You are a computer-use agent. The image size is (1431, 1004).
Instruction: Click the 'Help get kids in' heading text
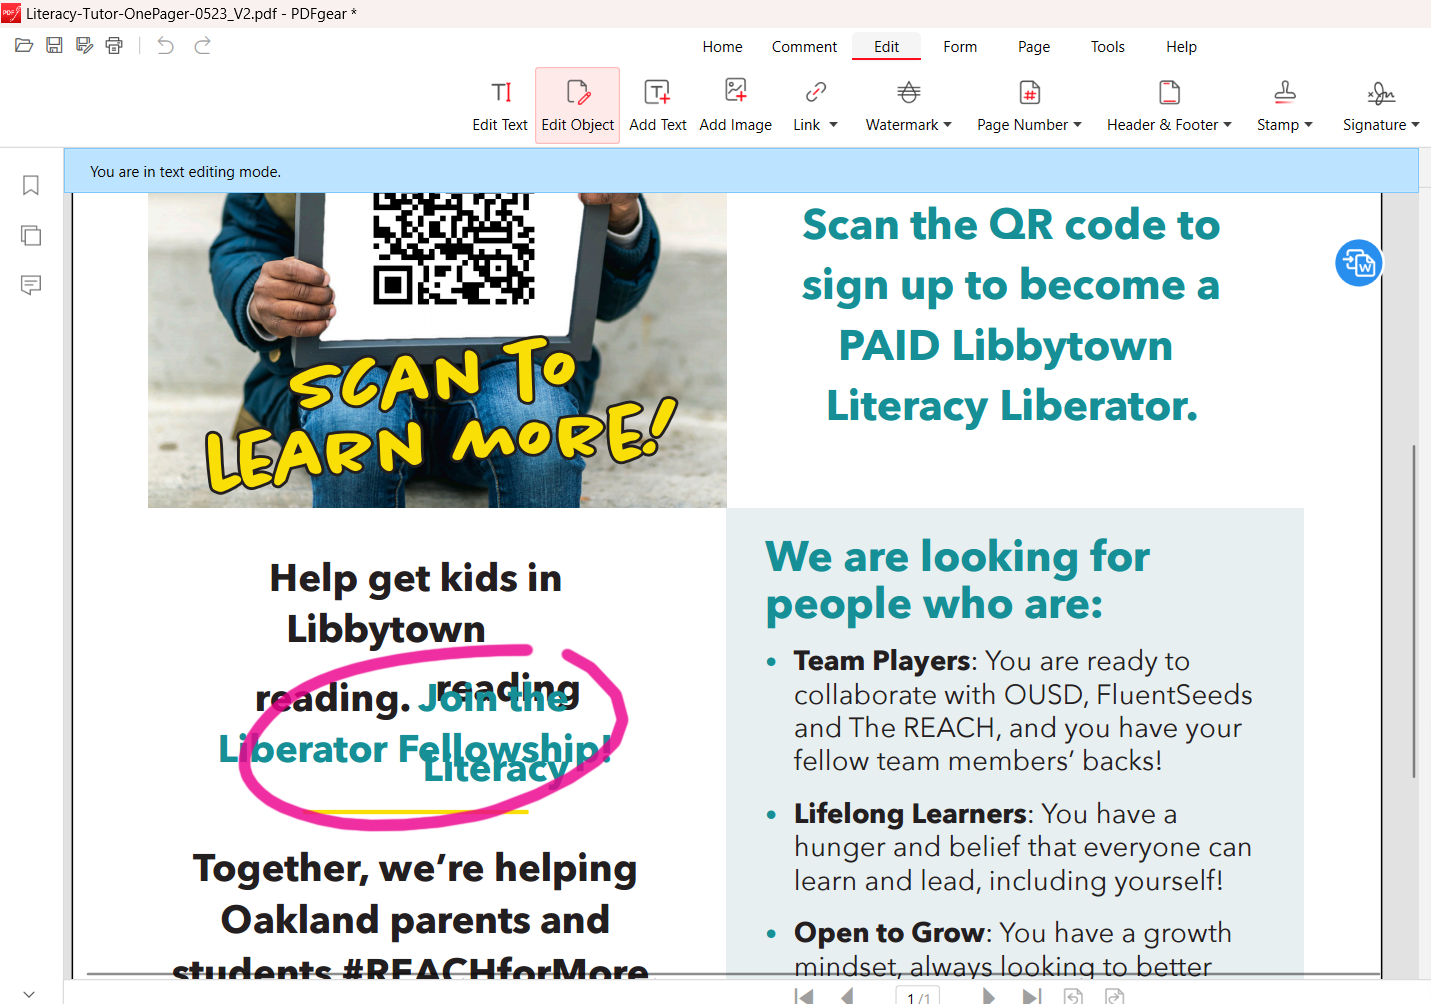[416, 578]
